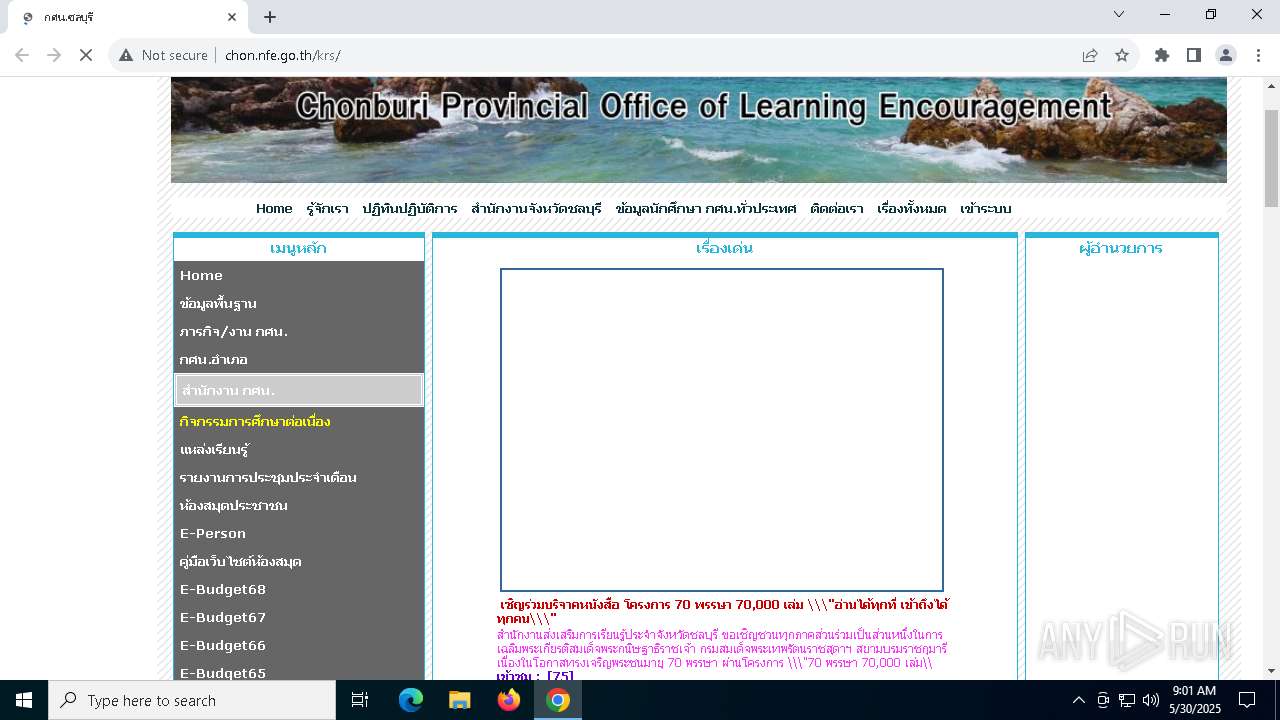1280x720 pixels.
Task: Open เรื่องทั้งหมด in the top navigation
Action: (911, 209)
